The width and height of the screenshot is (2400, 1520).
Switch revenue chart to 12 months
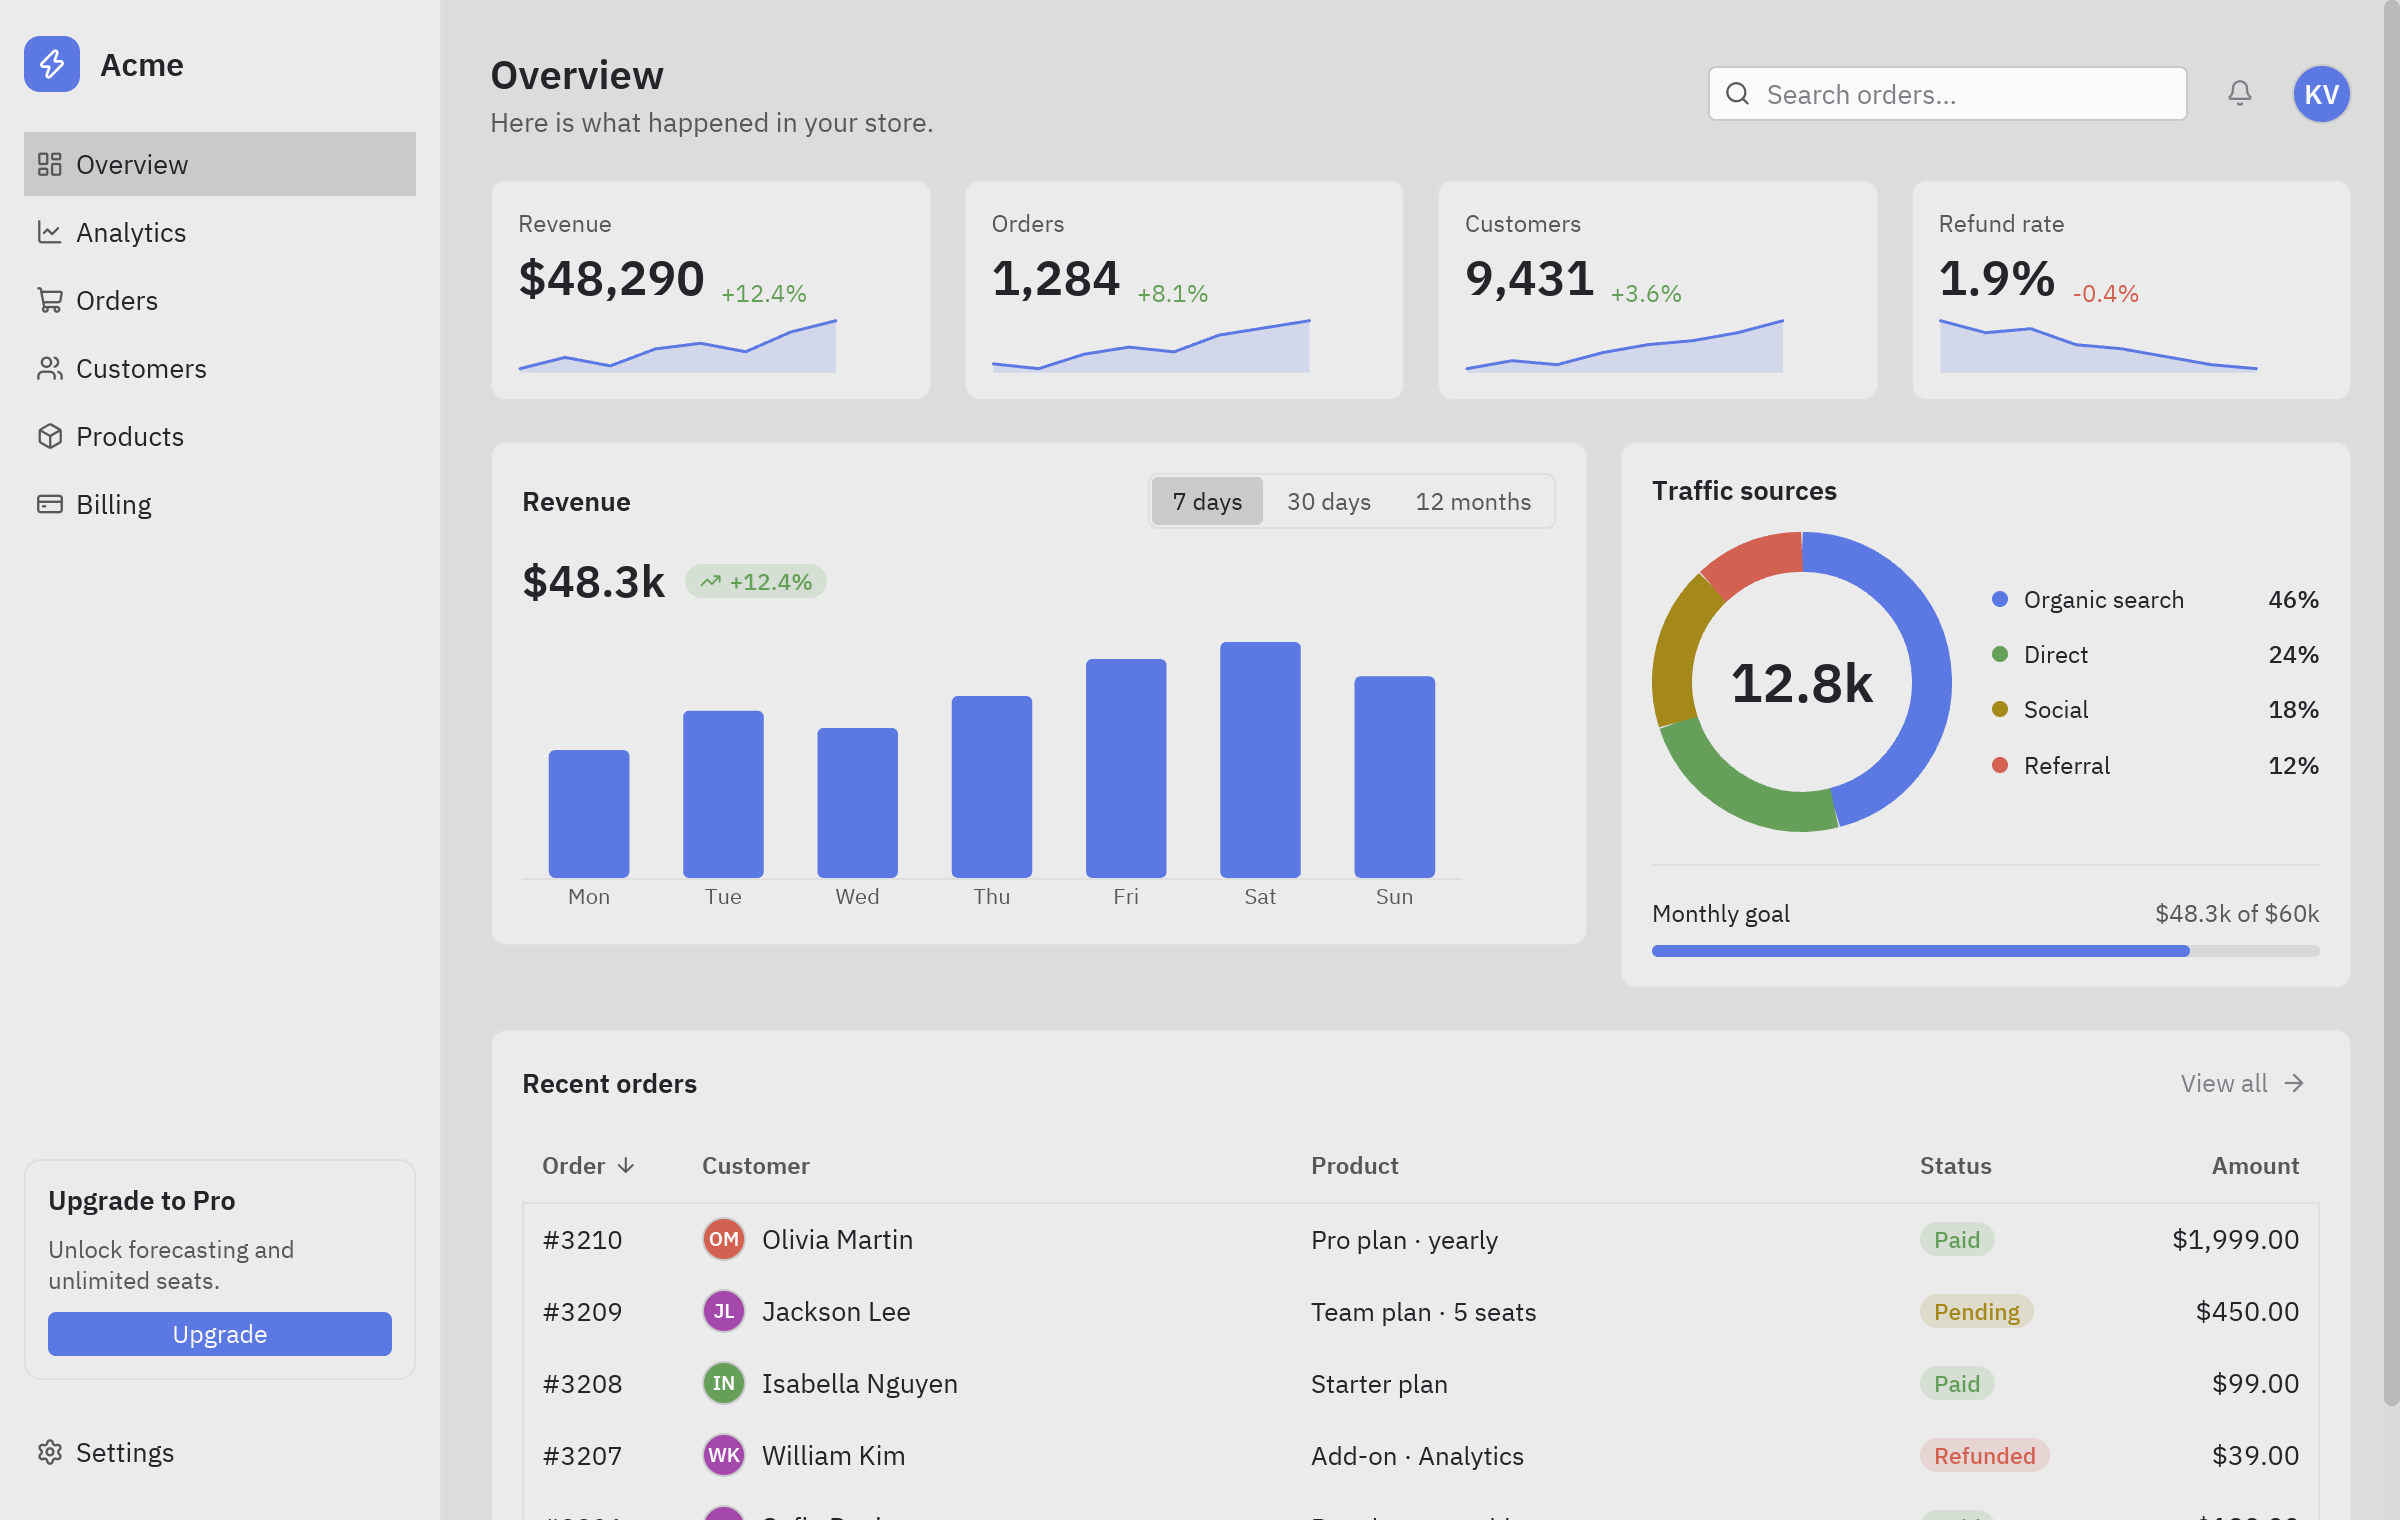[1473, 501]
